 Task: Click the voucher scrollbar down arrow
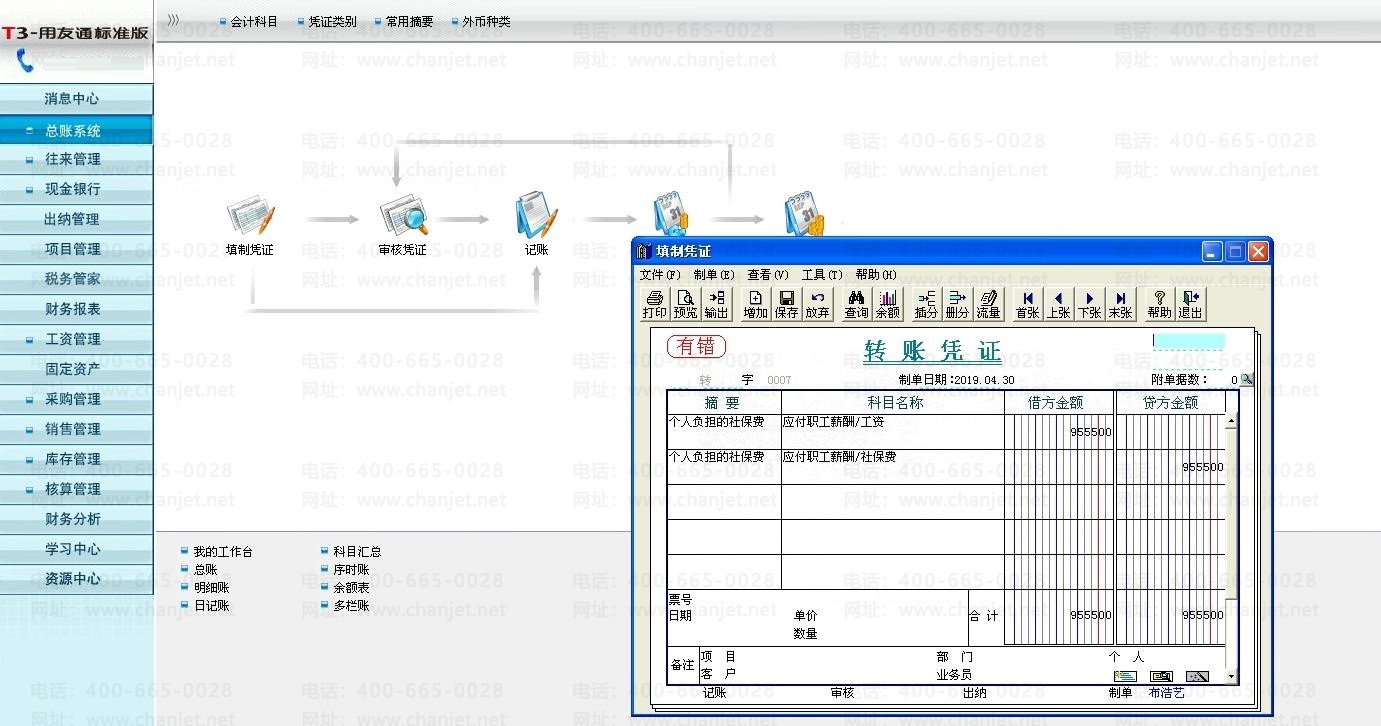(x=1232, y=677)
